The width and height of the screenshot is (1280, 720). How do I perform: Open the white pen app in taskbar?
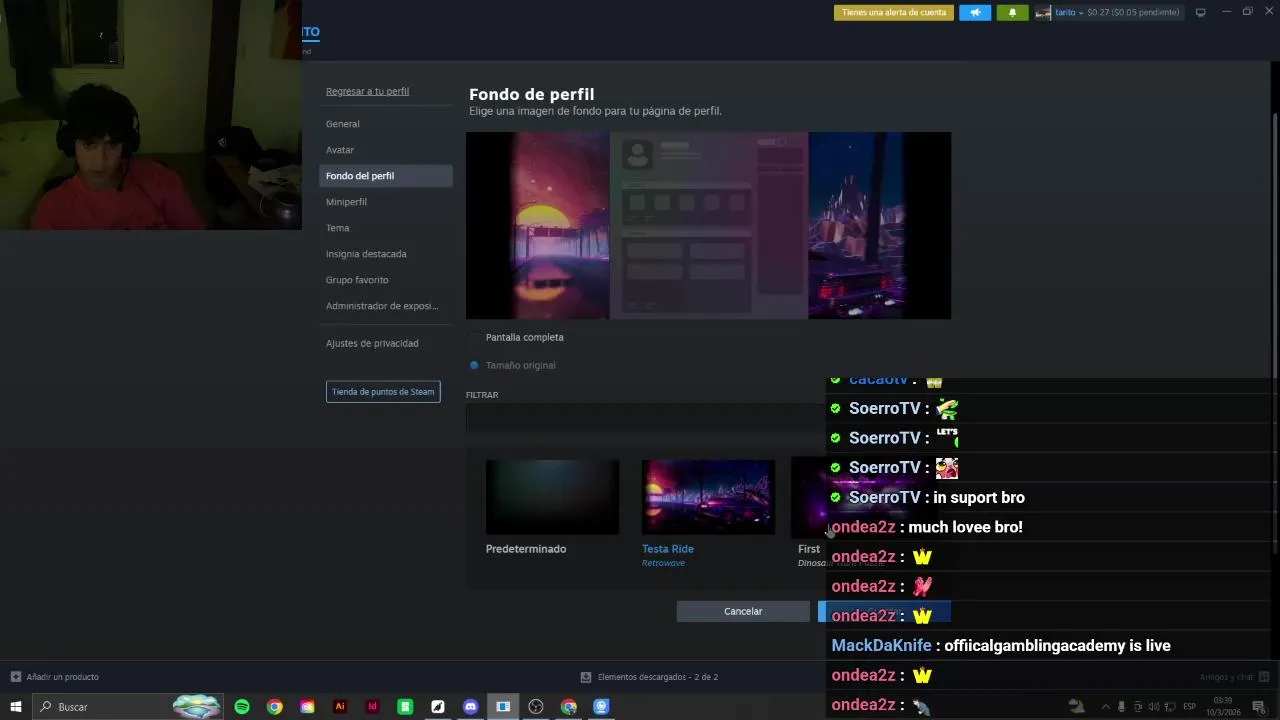point(437,707)
